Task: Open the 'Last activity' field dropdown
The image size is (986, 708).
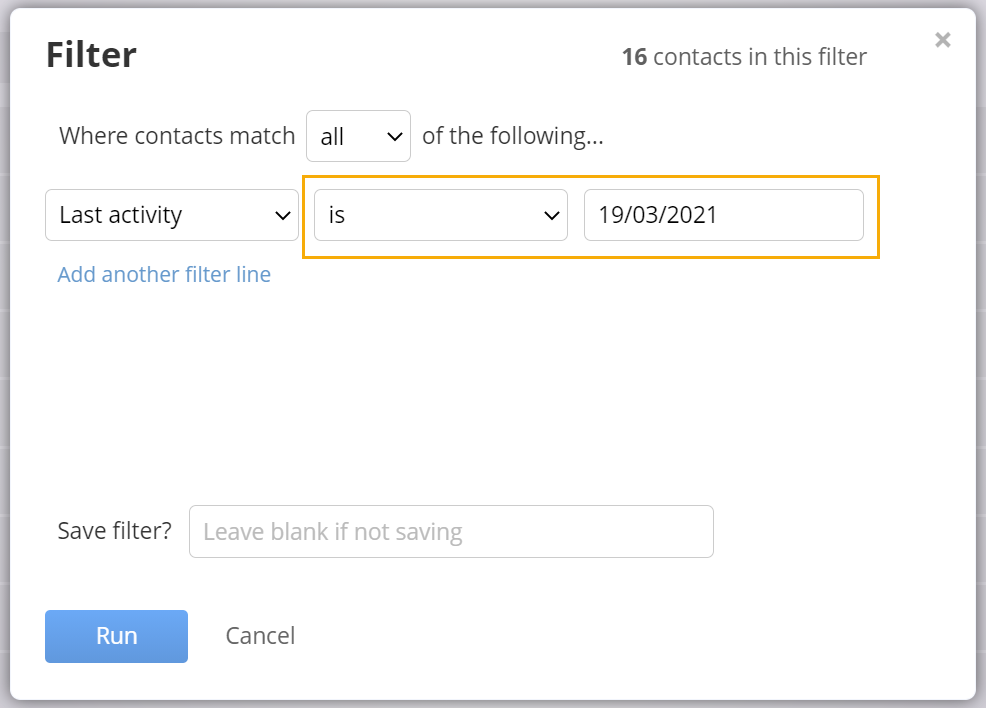Action: [x=172, y=215]
